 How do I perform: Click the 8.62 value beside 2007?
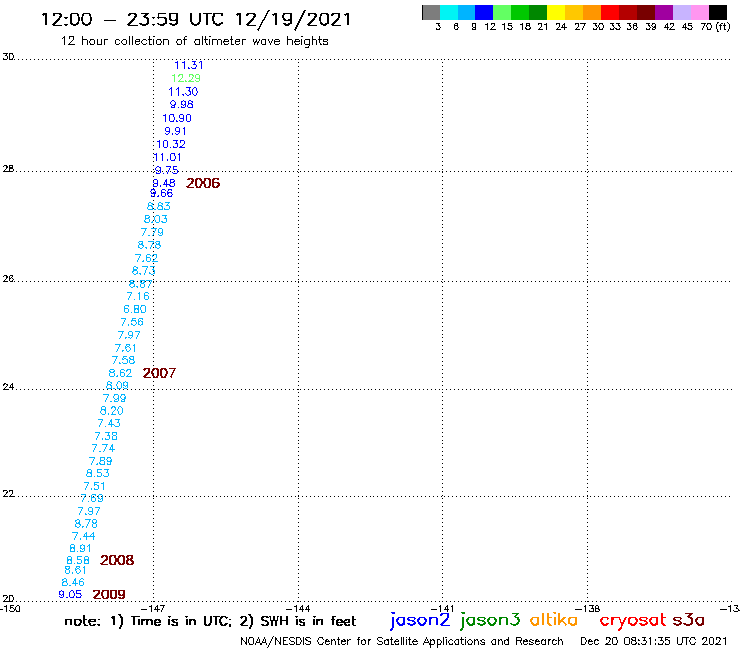[x=120, y=373]
